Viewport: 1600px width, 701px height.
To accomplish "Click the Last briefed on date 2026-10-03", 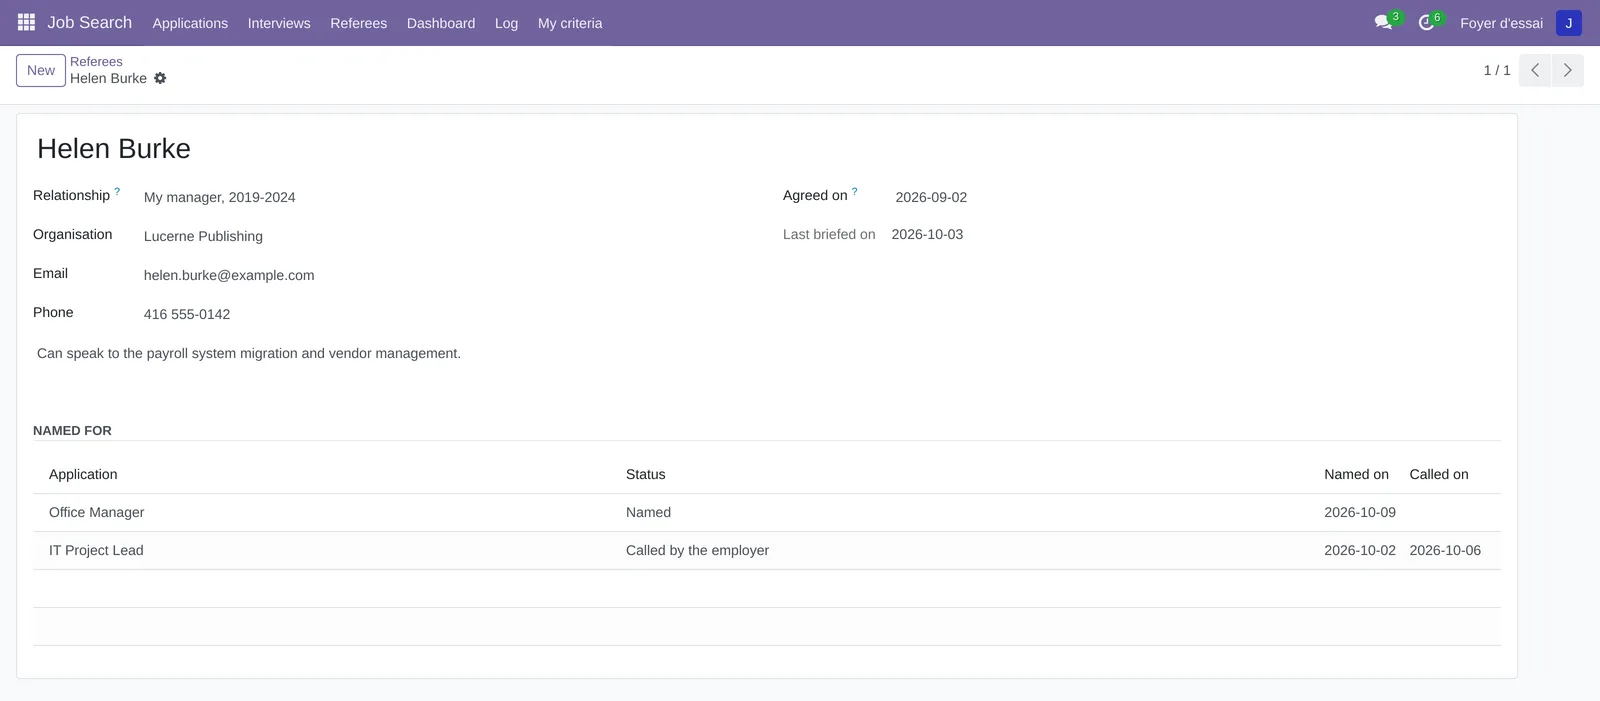I will [x=927, y=234].
